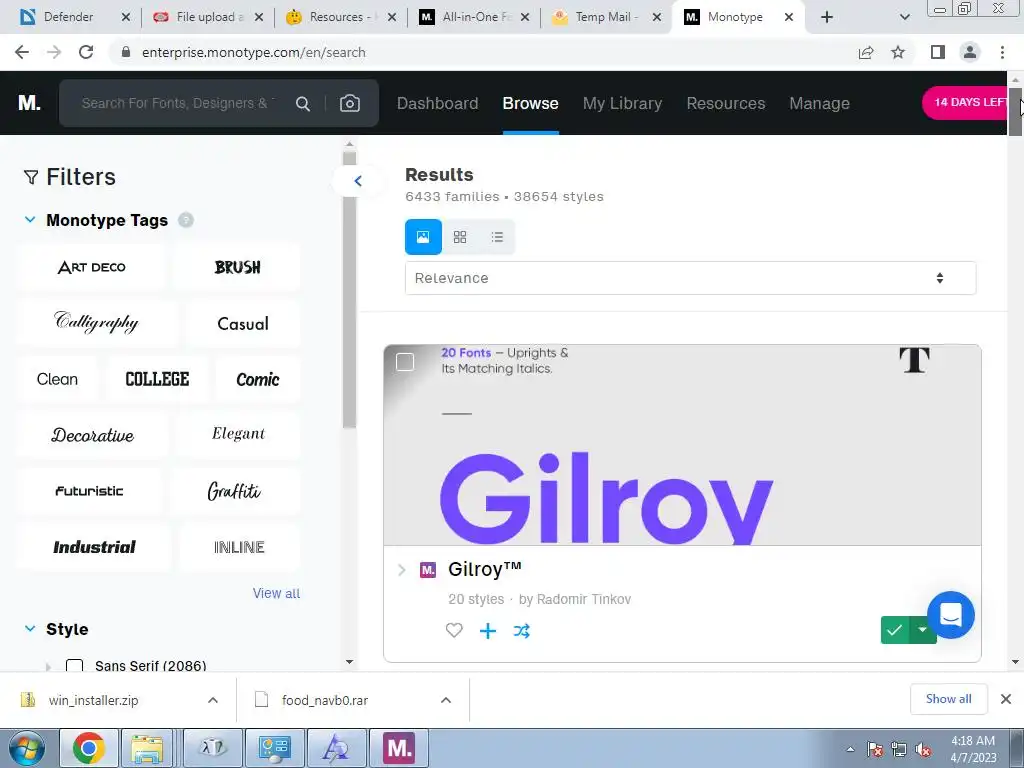Favorite Gilroy with heart icon

454,630
